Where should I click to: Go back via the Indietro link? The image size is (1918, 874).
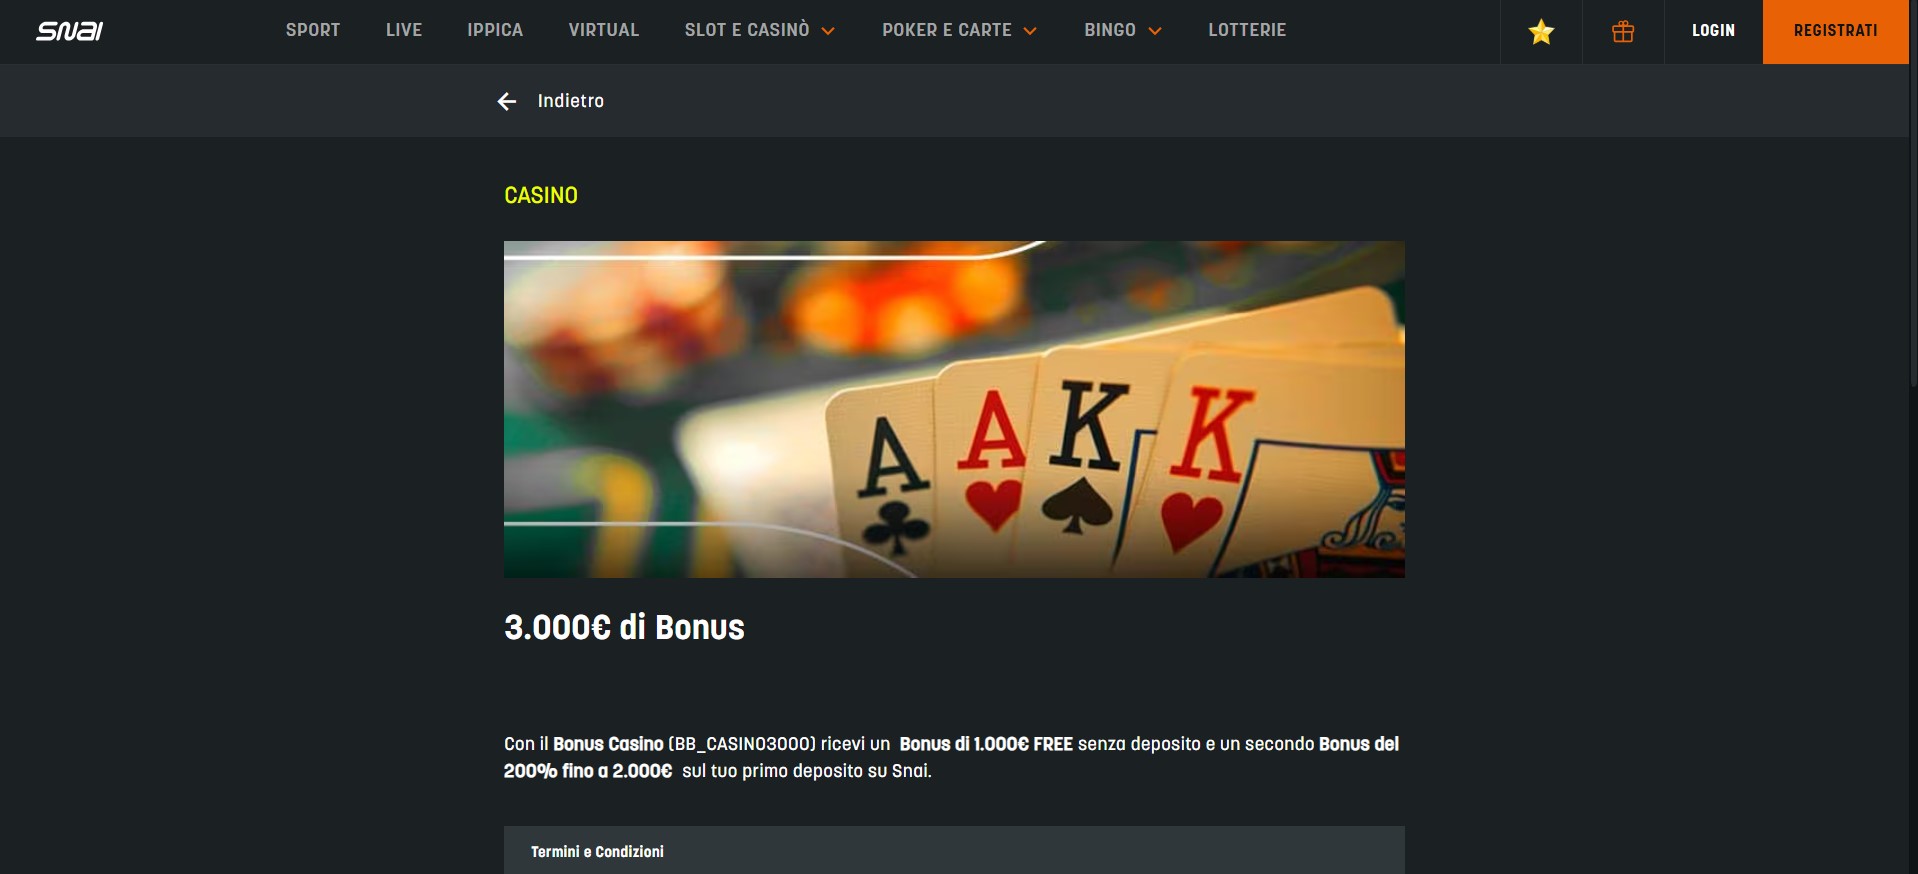click(571, 101)
